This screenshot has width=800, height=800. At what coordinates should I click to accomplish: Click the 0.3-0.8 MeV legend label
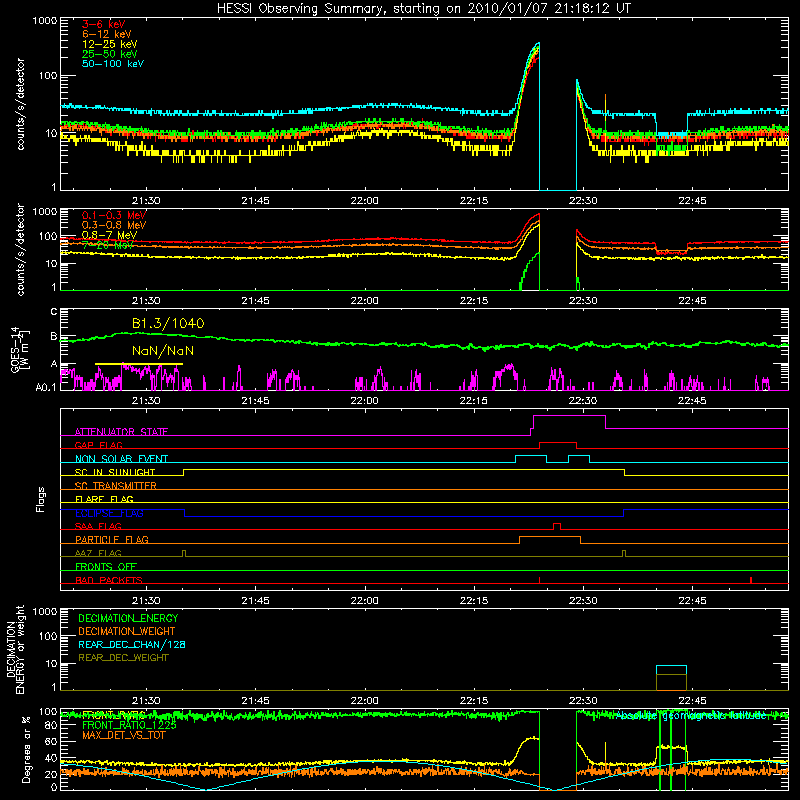pyautogui.click(x=114, y=225)
